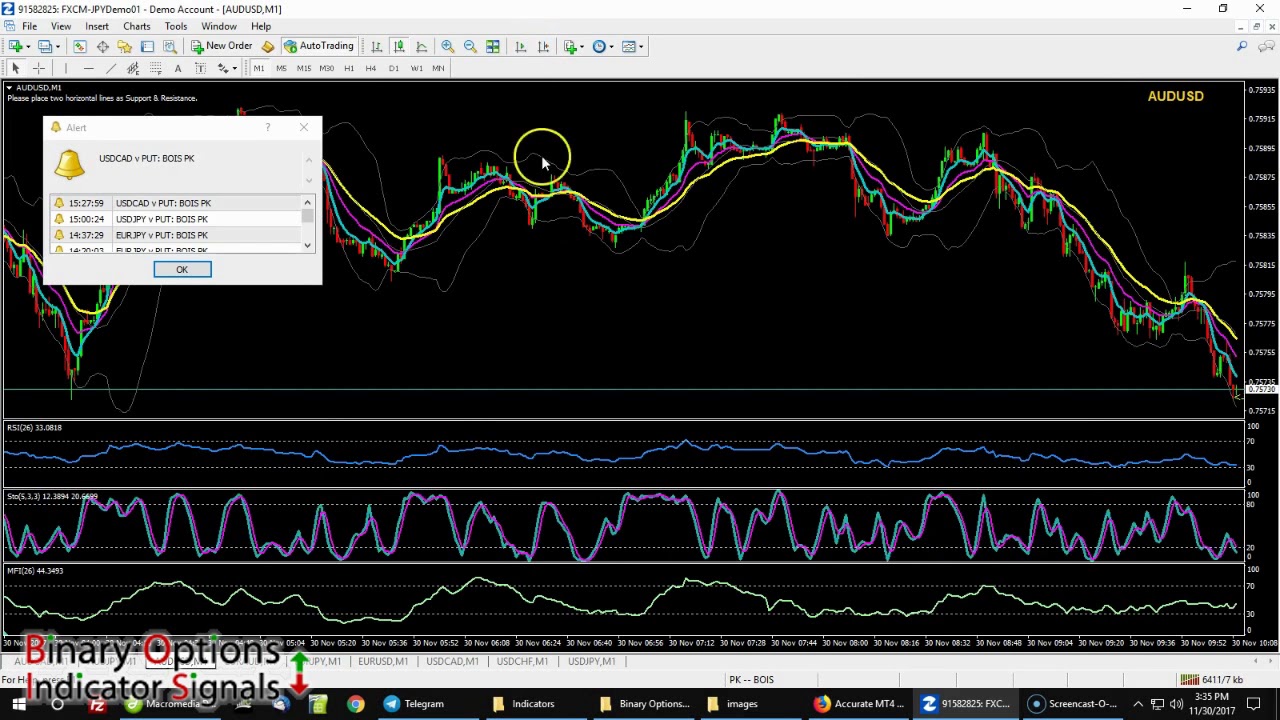1280x720 pixels.
Task: Toggle the Navigator star-folder icon
Action: pyautogui.click(x=124, y=46)
